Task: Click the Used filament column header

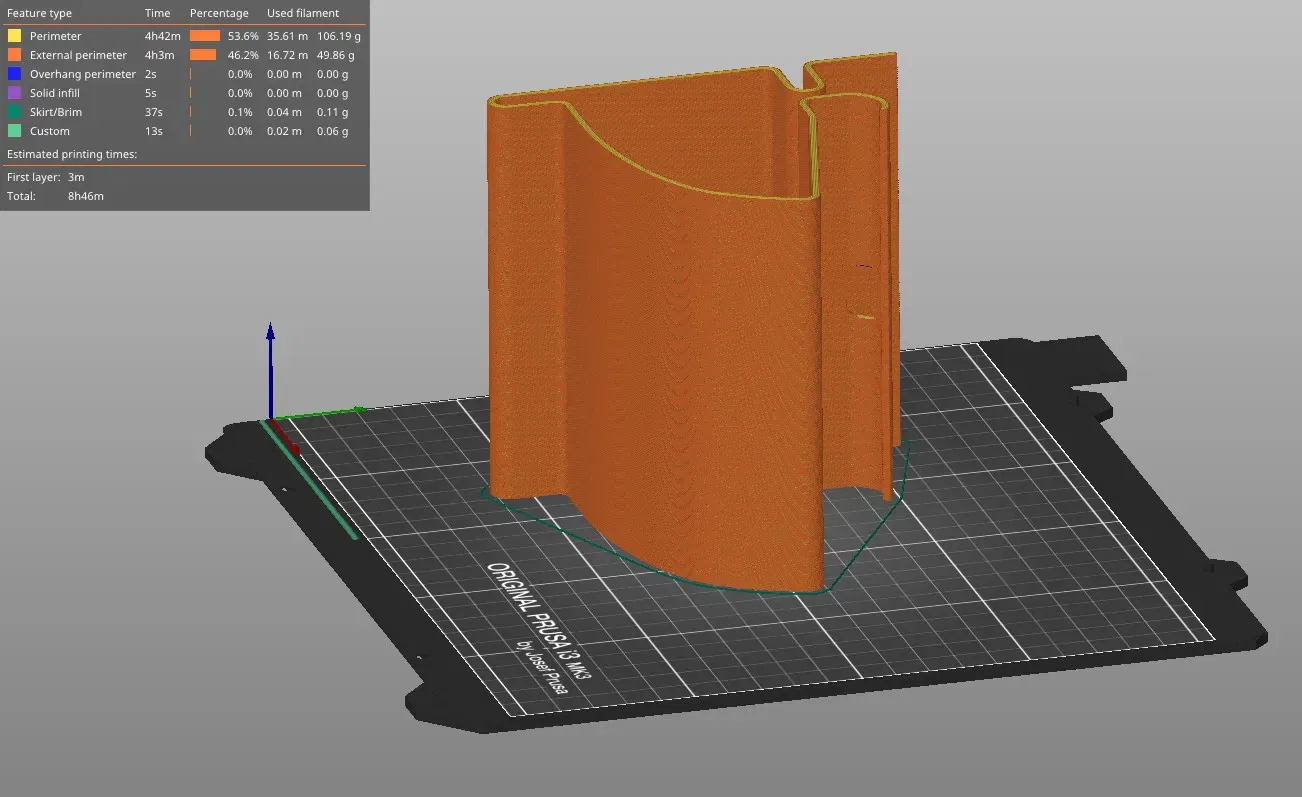Action: coord(303,13)
